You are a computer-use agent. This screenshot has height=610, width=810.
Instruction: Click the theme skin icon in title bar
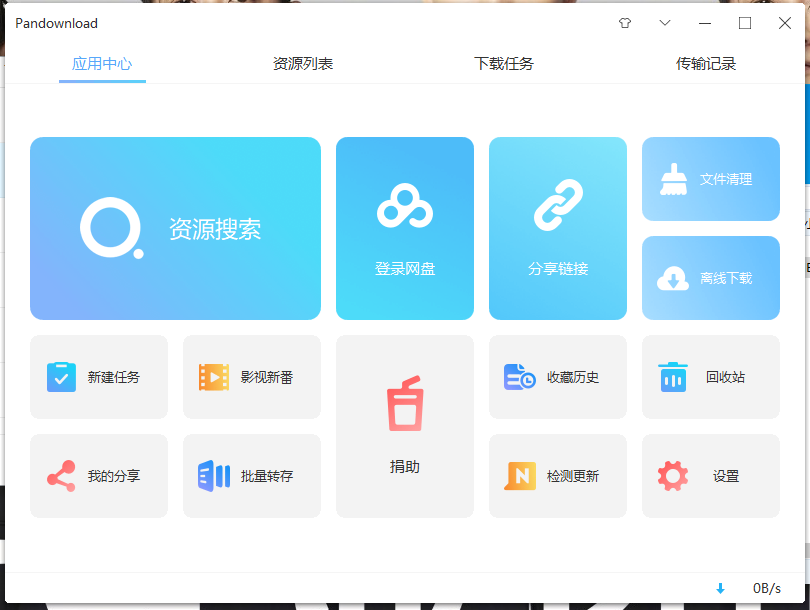625,22
